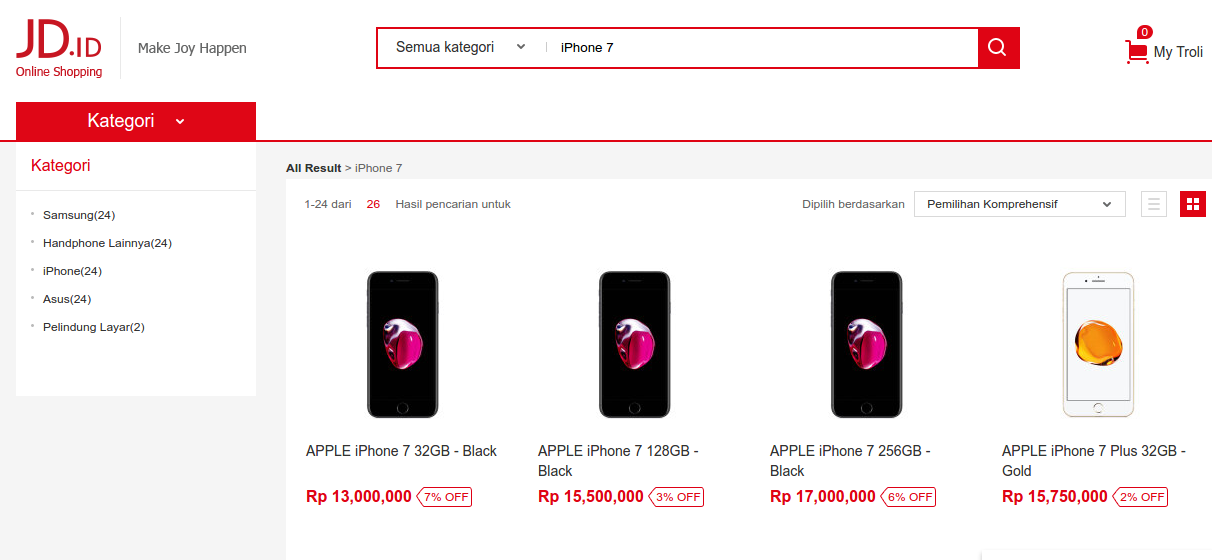The height and width of the screenshot is (560, 1212).
Task: Expand the red Kategori menu
Action: pyautogui.click(x=136, y=121)
